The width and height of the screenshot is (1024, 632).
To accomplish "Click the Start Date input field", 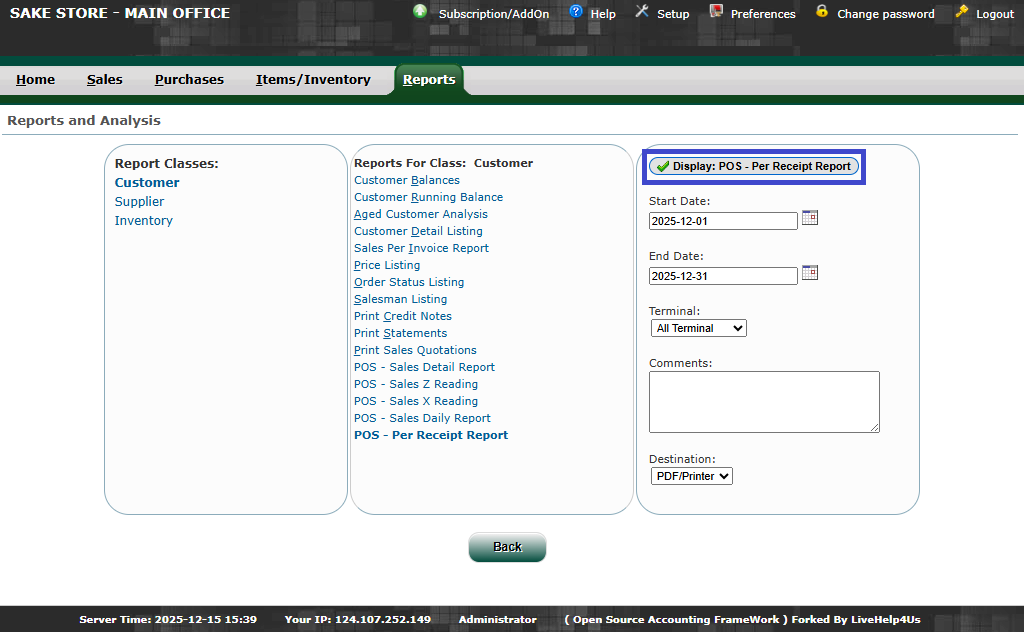I will coord(723,221).
